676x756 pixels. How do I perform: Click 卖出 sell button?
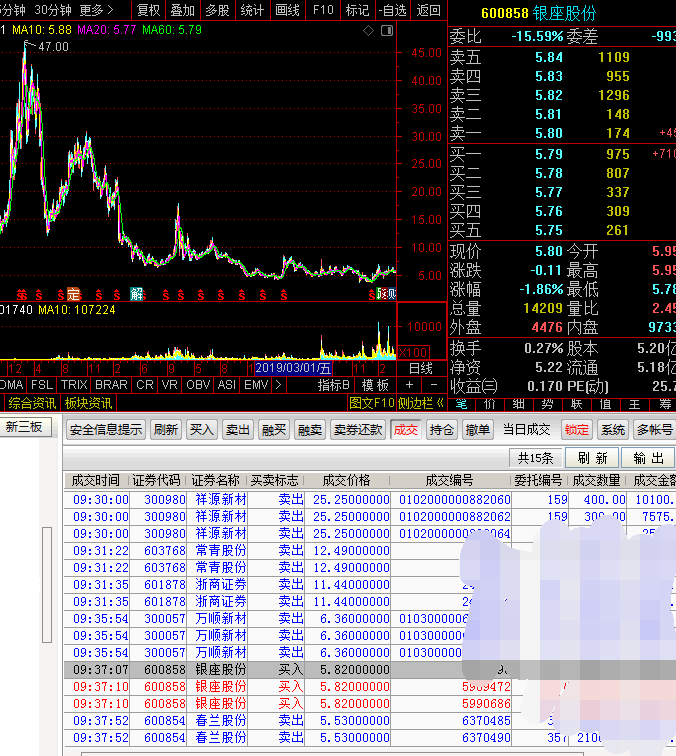238,430
